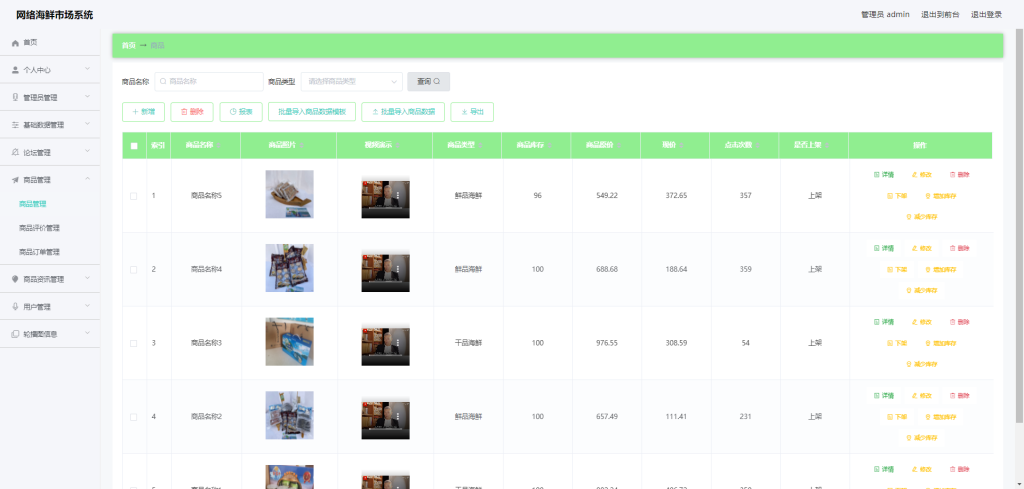Tick the select-all checkbox in the table header

134,146
